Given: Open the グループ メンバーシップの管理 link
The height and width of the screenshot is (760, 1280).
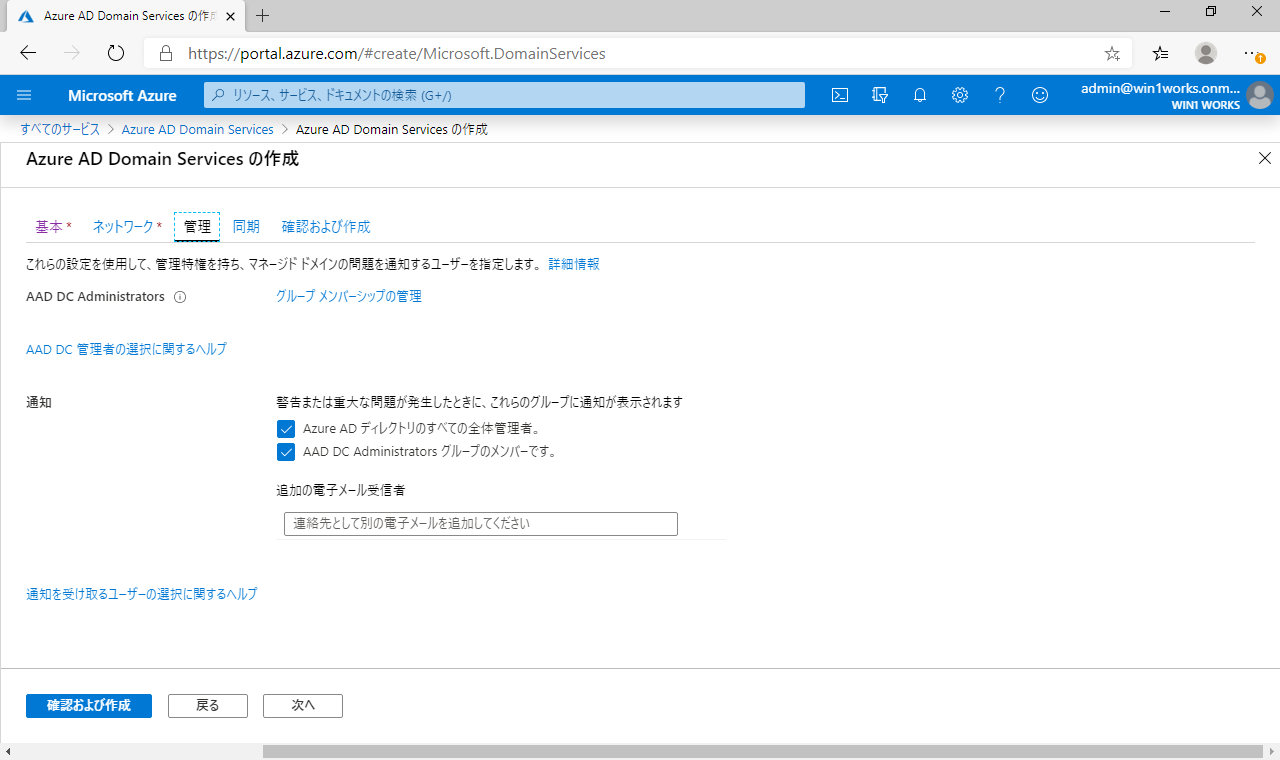Looking at the screenshot, I should (x=349, y=297).
